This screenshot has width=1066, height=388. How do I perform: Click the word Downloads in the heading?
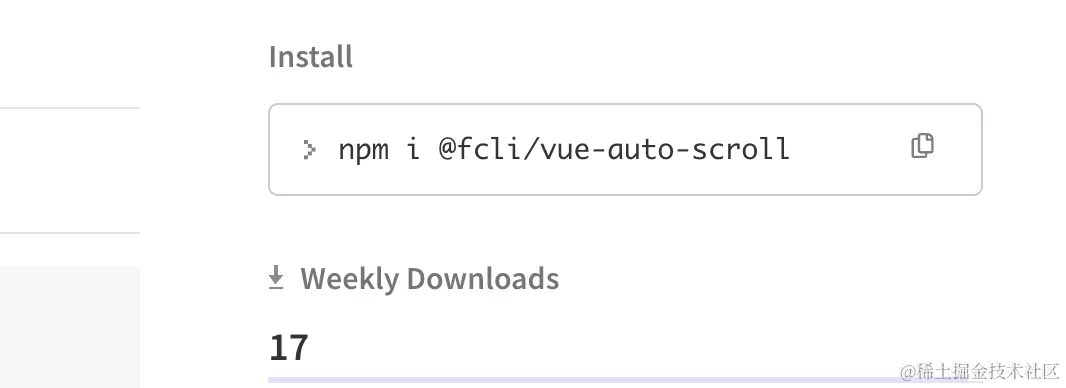point(483,279)
